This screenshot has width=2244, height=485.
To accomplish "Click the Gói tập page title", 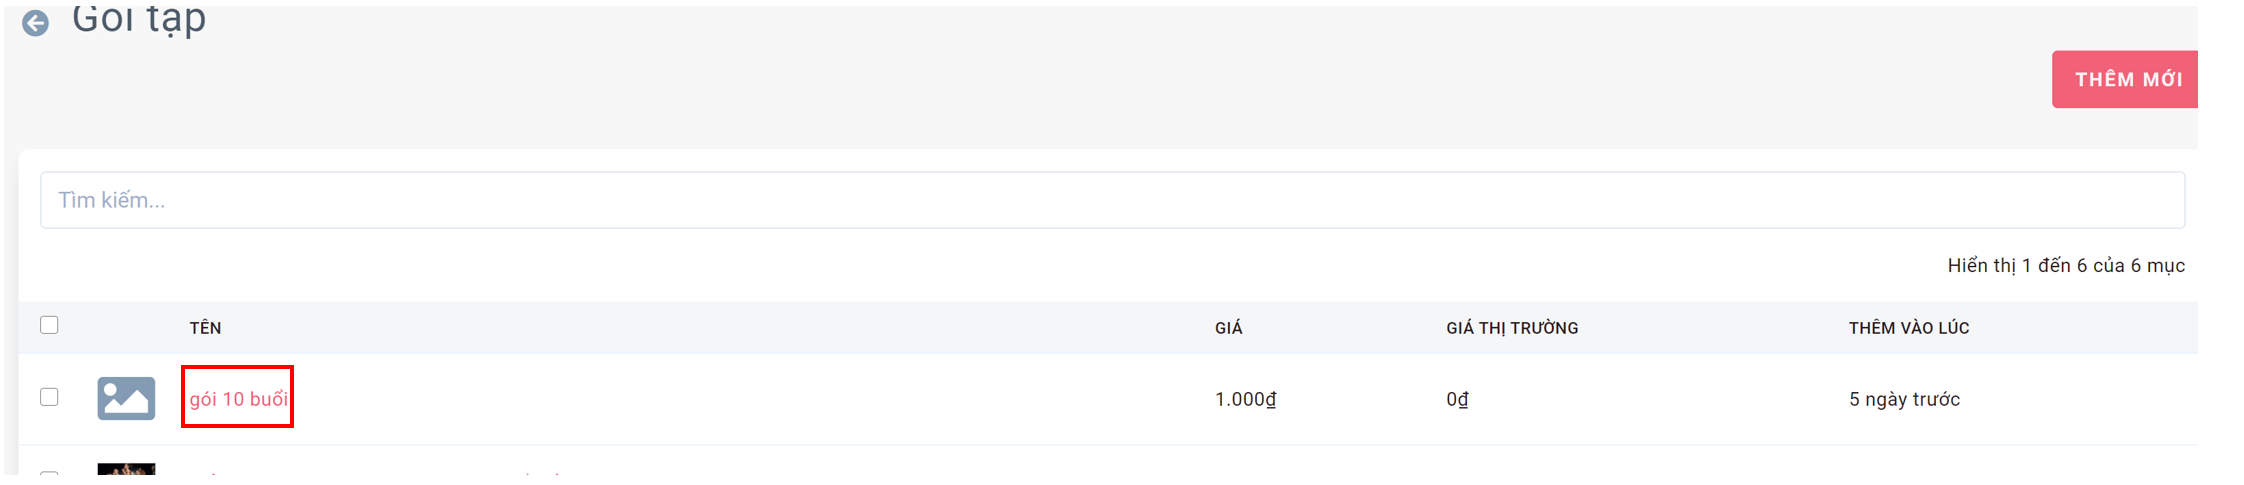I will [x=139, y=19].
